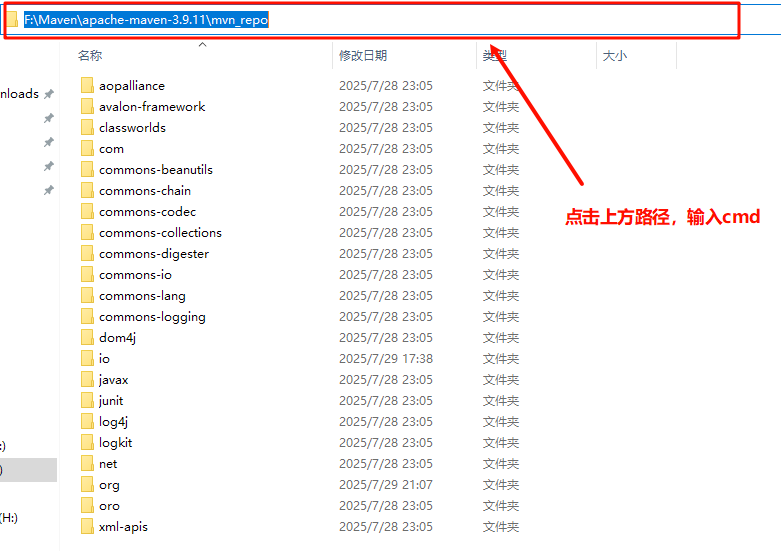This screenshot has height=551, width=781.
Task: Click the 名称 column header label
Action: (90, 56)
